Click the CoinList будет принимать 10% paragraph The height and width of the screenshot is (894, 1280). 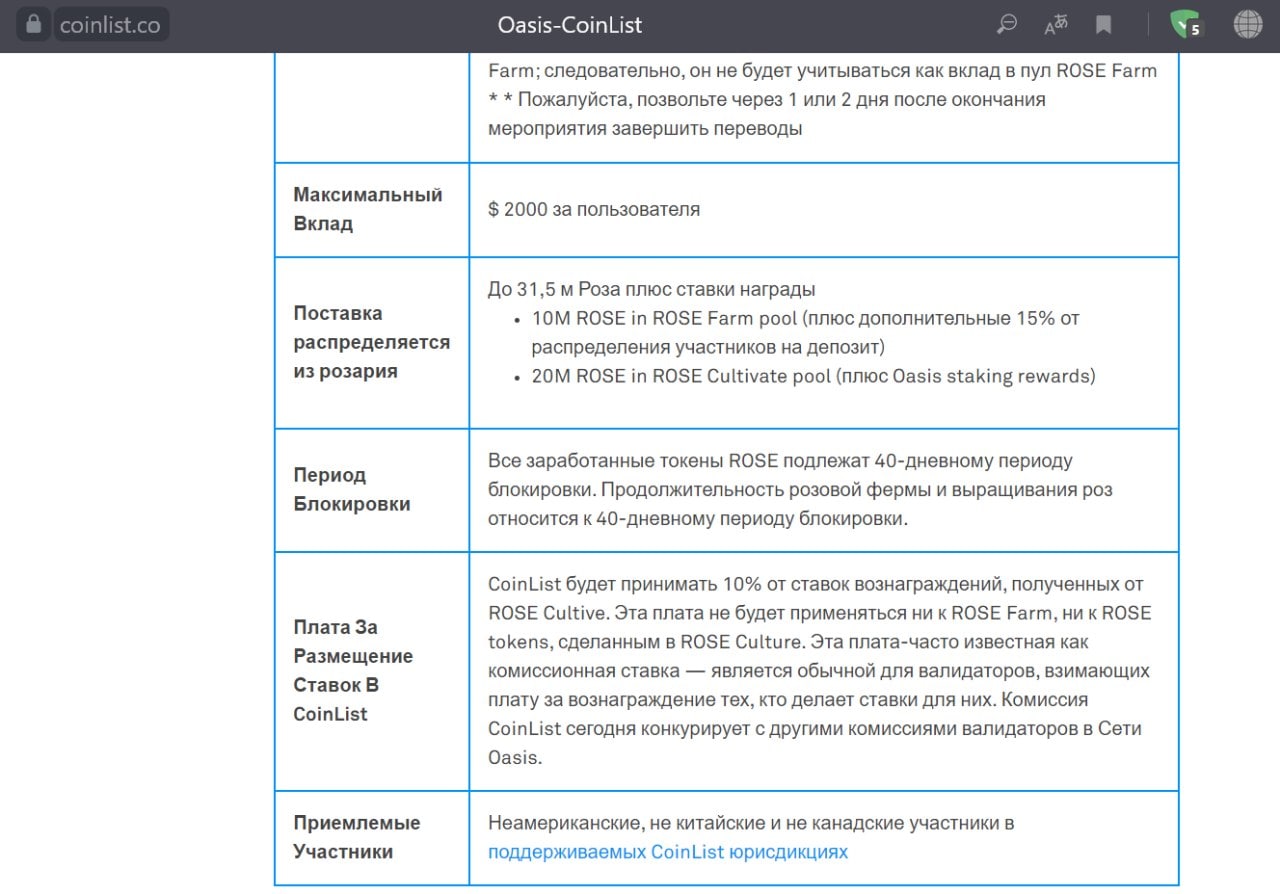[x=820, y=670]
